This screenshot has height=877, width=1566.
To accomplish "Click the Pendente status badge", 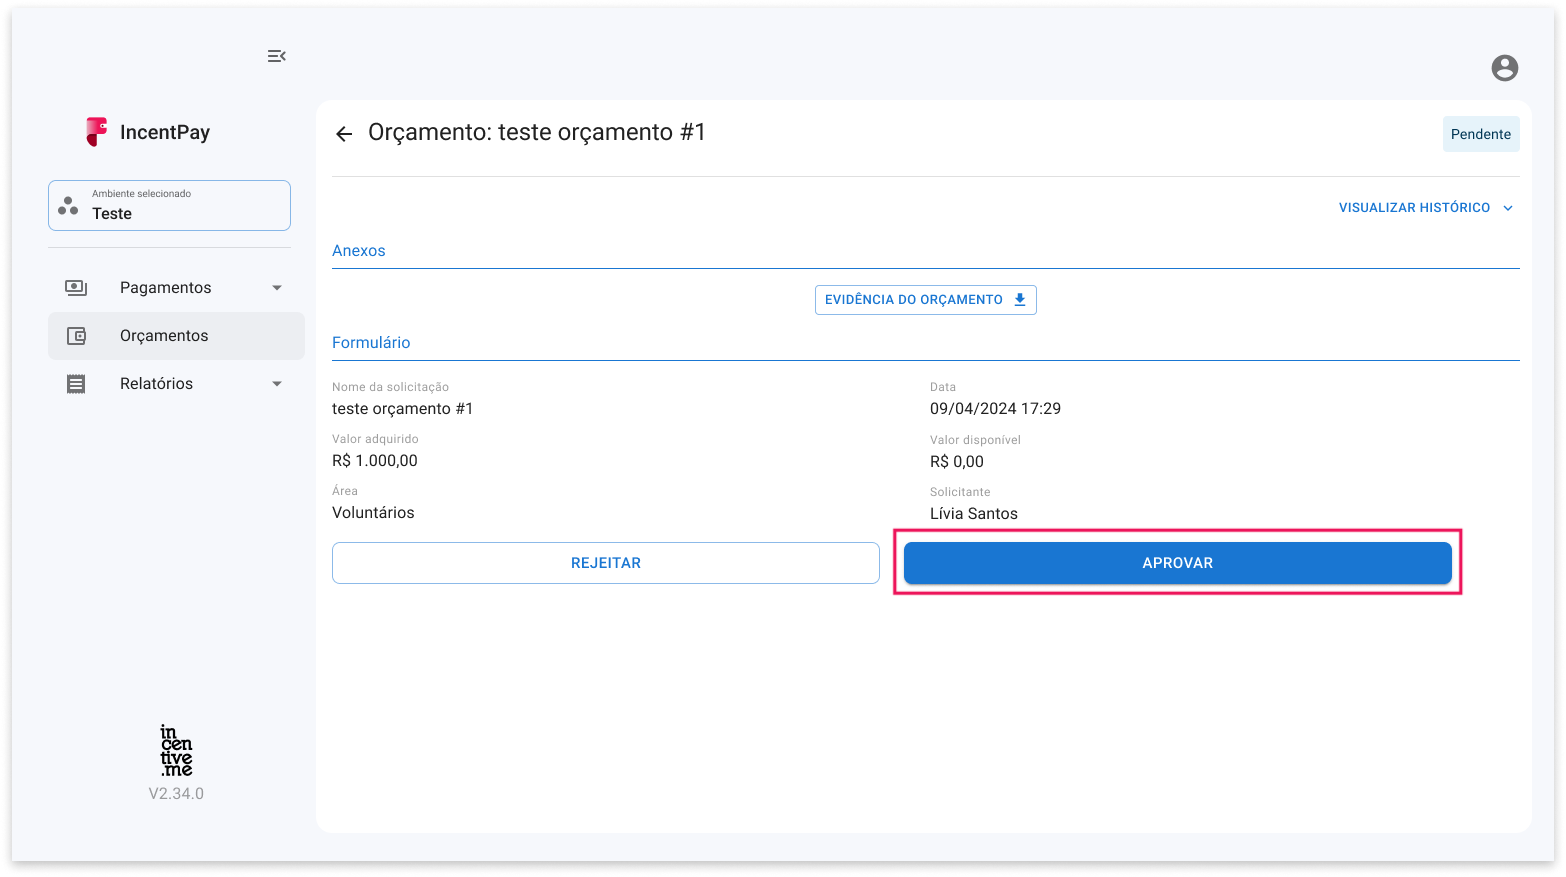I will (x=1481, y=134).
